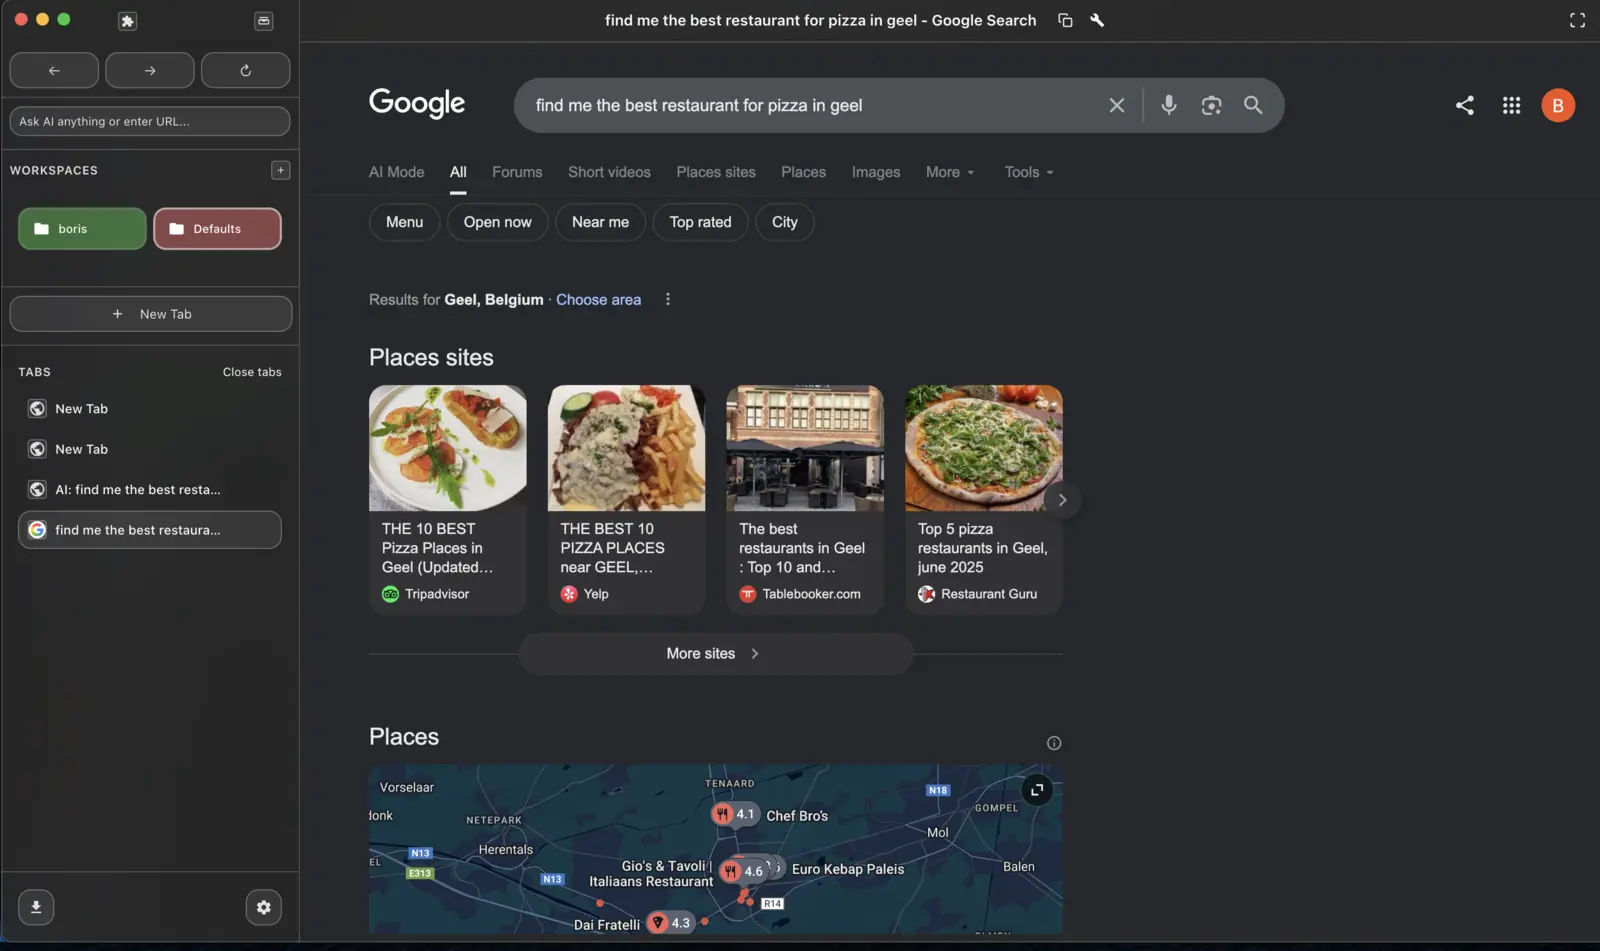This screenshot has width=1600, height=951.
Task: Add a new workspace with plus icon
Action: pos(280,170)
